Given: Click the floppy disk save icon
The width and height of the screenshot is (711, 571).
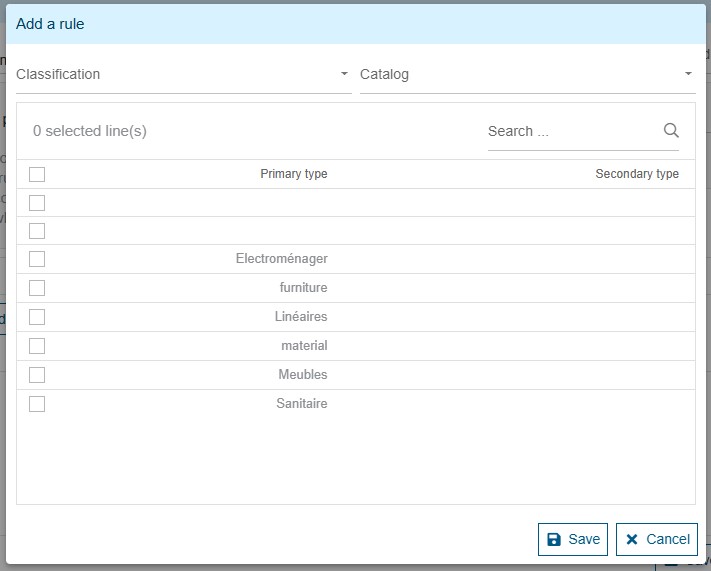Looking at the screenshot, I should (x=554, y=539).
